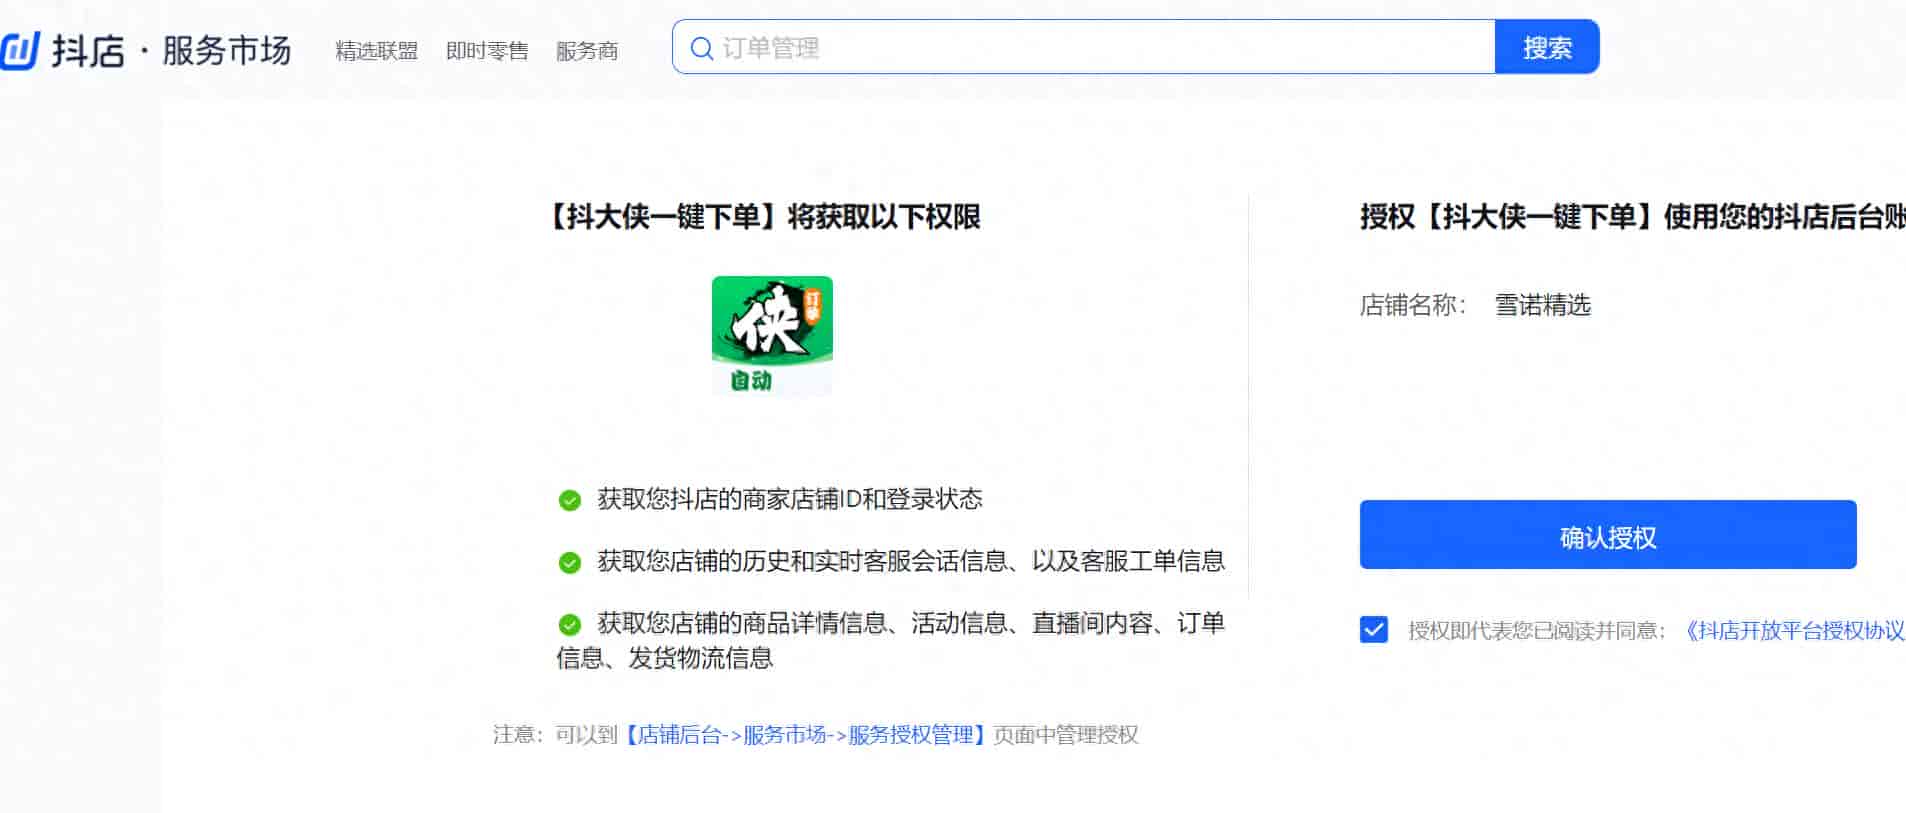
Task: Click the 搜索 button
Action: pos(1547,47)
